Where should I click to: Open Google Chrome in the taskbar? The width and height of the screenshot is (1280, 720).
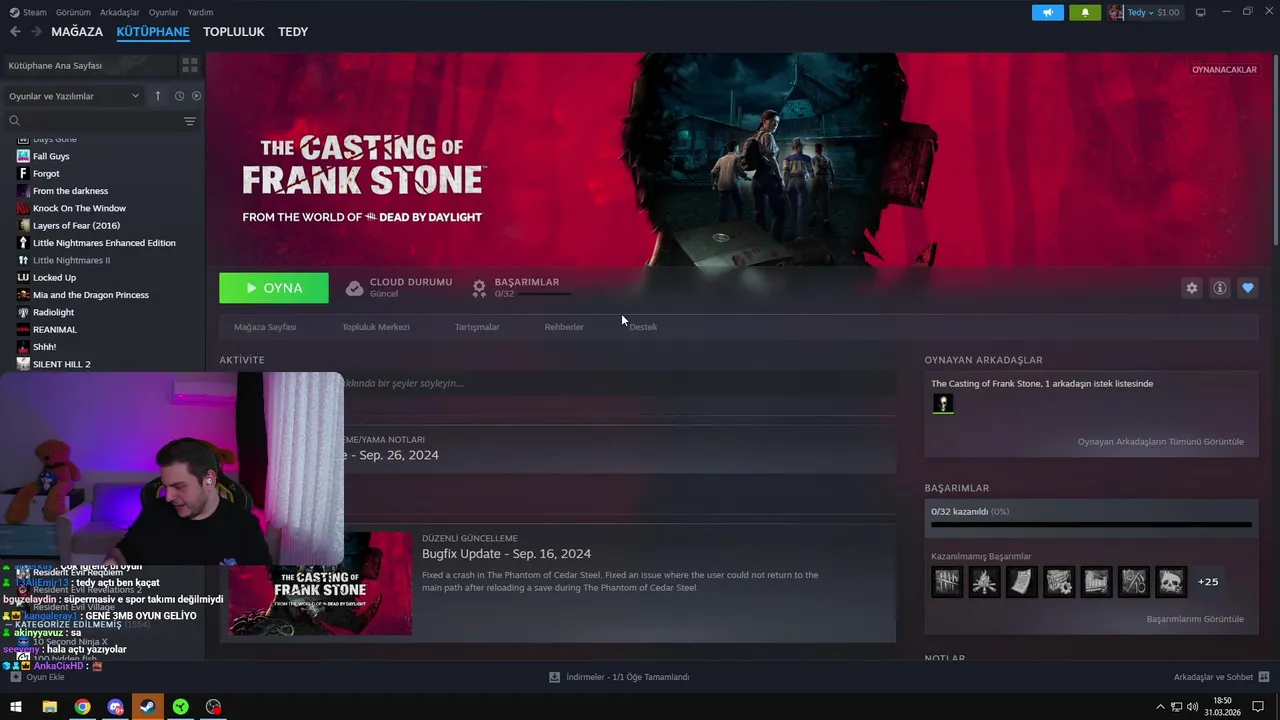click(82, 707)
